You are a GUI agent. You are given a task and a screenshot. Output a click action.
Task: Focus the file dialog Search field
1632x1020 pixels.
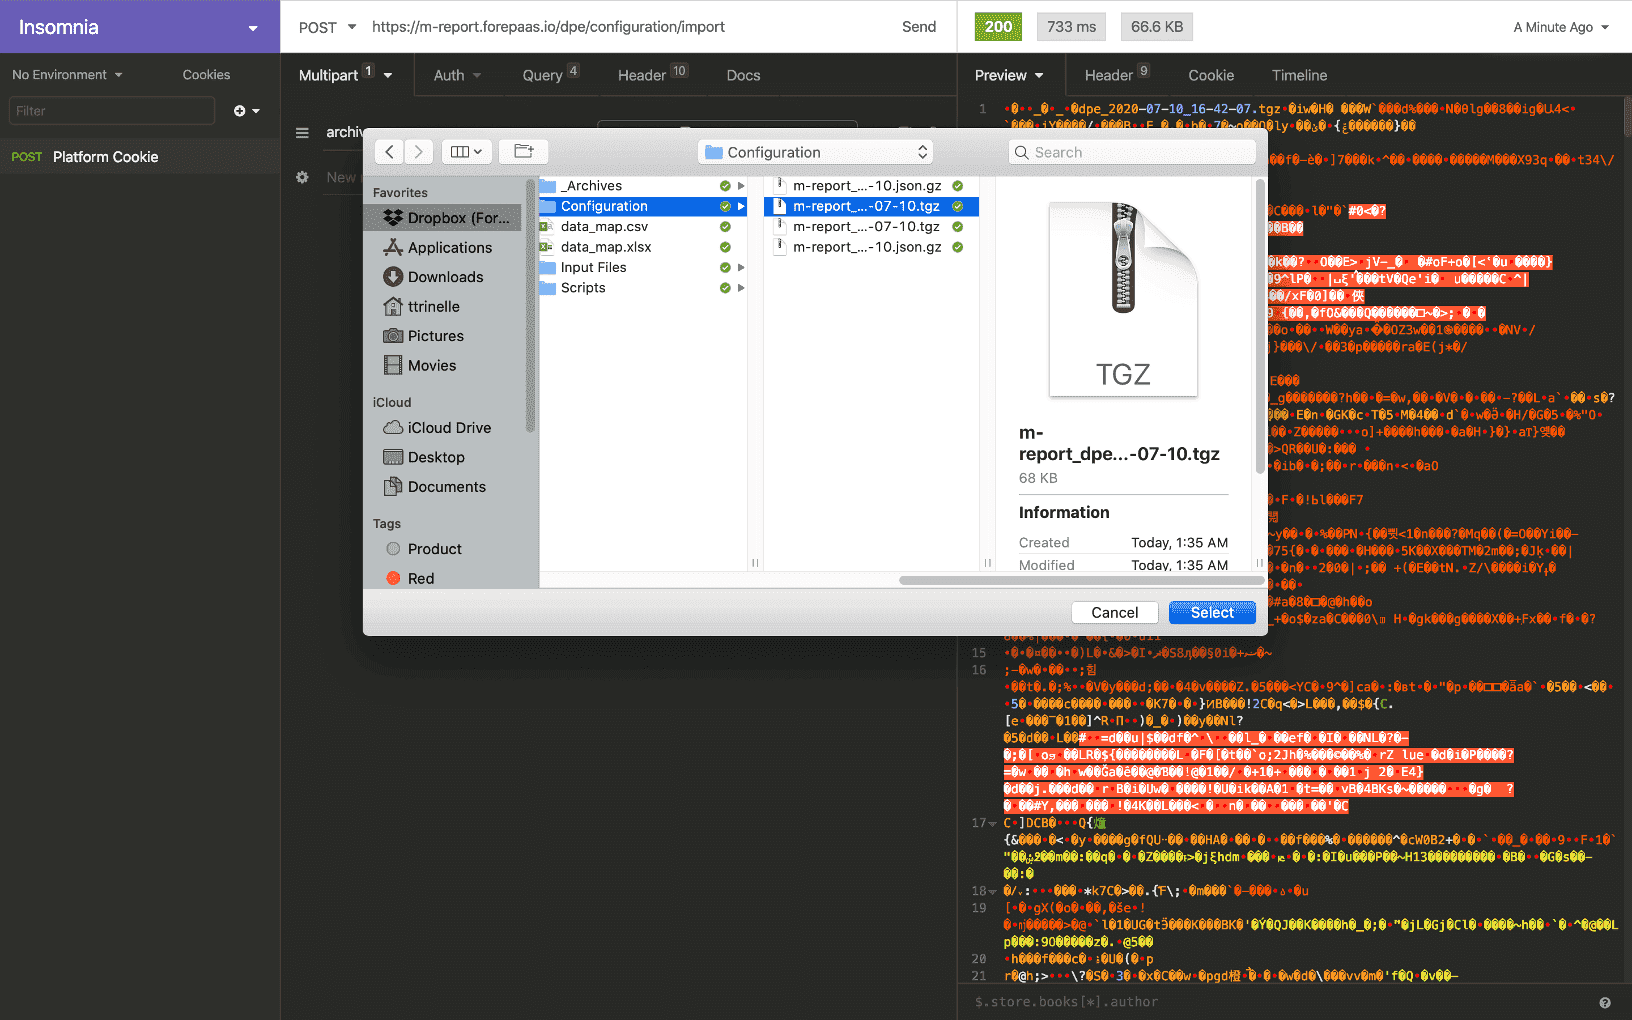point(1132,152)
